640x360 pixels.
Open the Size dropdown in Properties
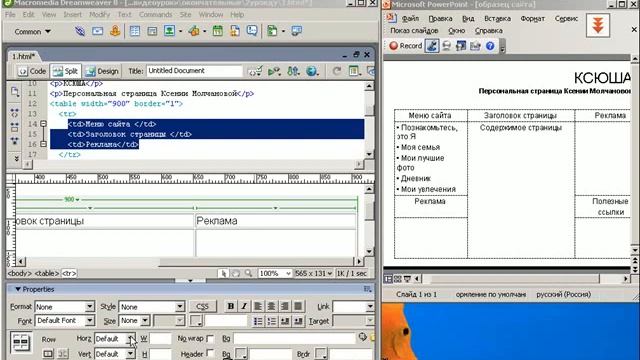click(145, 321)
